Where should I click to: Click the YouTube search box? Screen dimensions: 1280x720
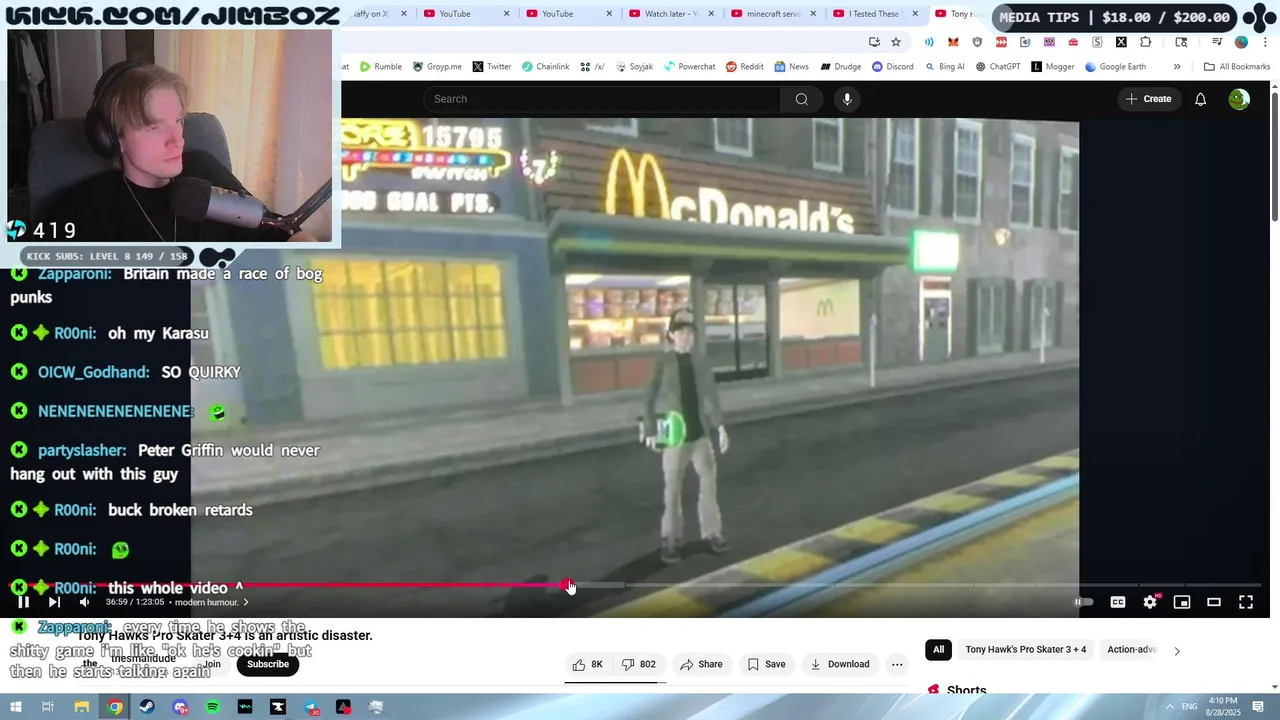602,99
